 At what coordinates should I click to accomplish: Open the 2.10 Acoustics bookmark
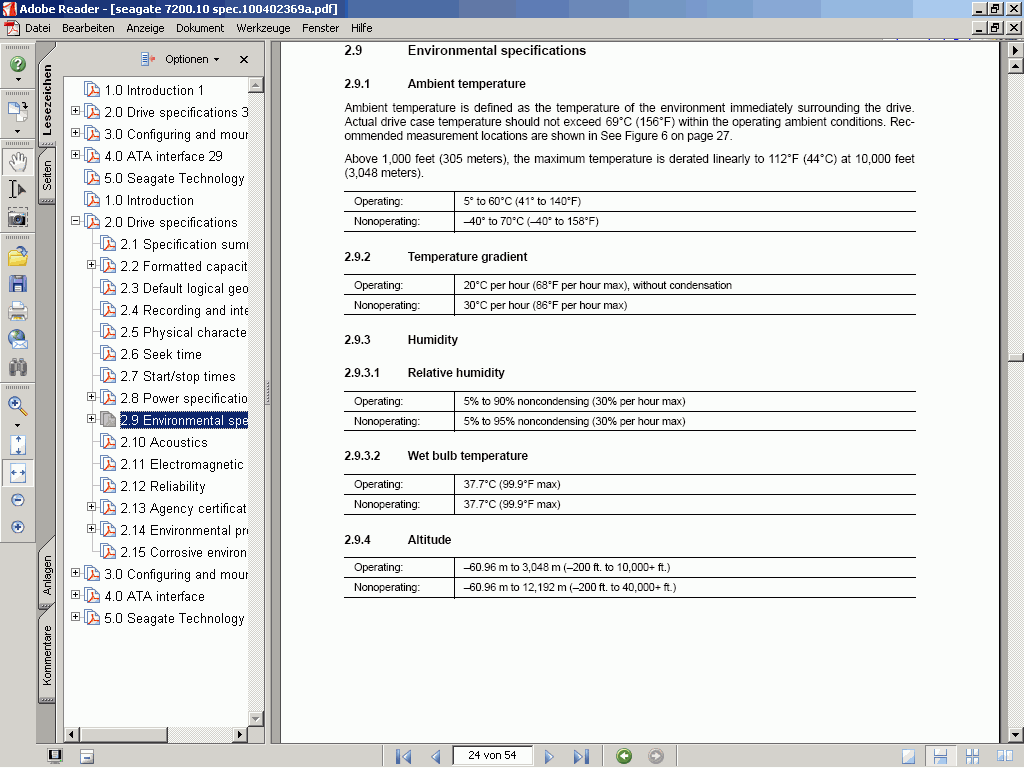tap(164, 442)
